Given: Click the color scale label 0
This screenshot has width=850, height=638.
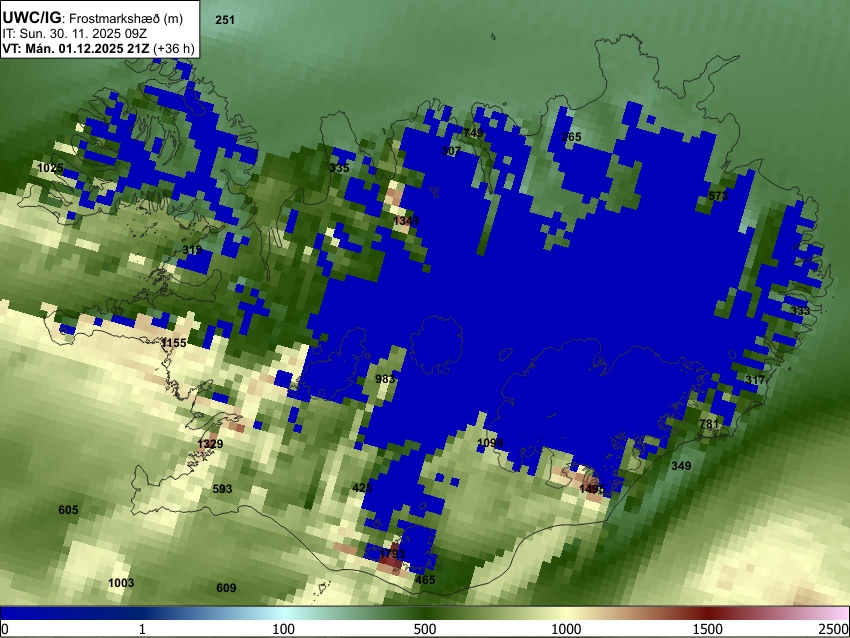Looking at the screenshot, I should (x=5, y=629).
